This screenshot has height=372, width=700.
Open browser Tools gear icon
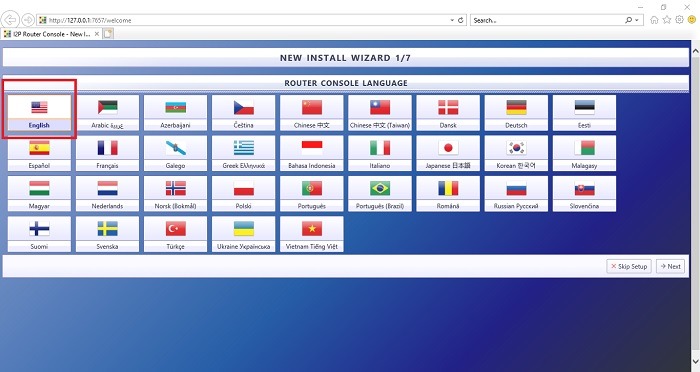point(679,20)
